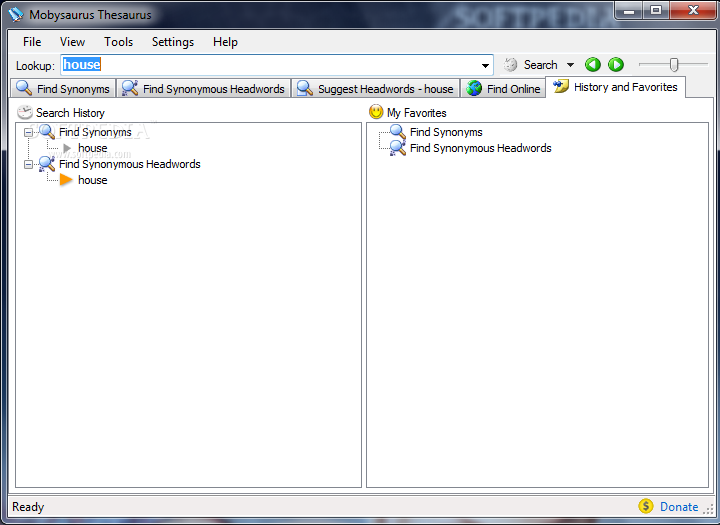
Task: Click the Find Online globe icon
Action: 474,88
